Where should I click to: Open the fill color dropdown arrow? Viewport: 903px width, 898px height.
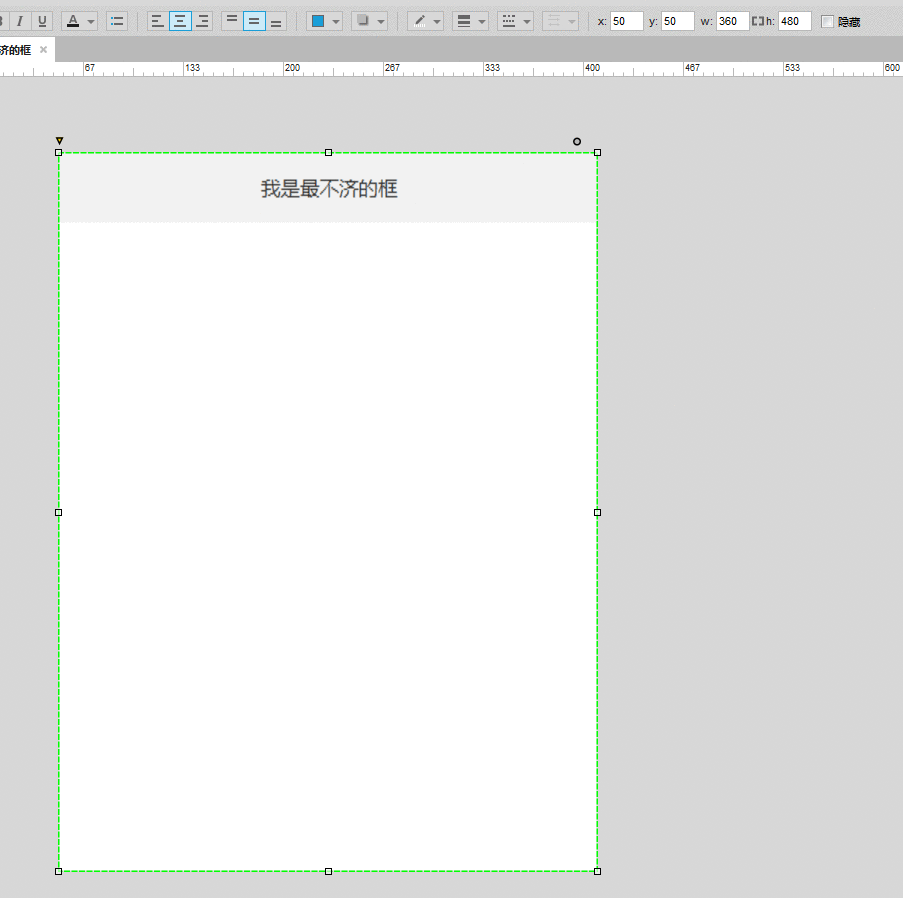tap(336, 22)
